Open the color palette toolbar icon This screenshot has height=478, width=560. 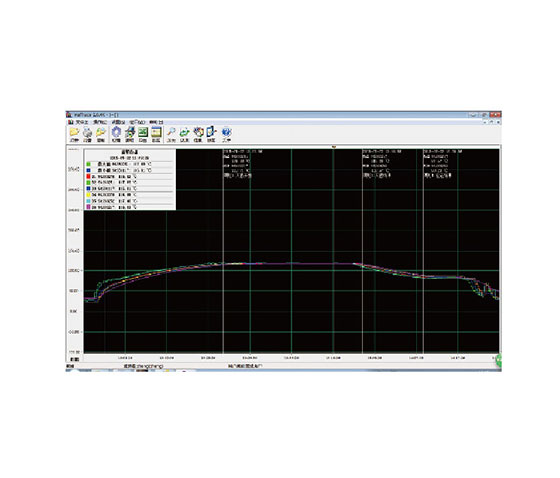[x=198, y=133]
